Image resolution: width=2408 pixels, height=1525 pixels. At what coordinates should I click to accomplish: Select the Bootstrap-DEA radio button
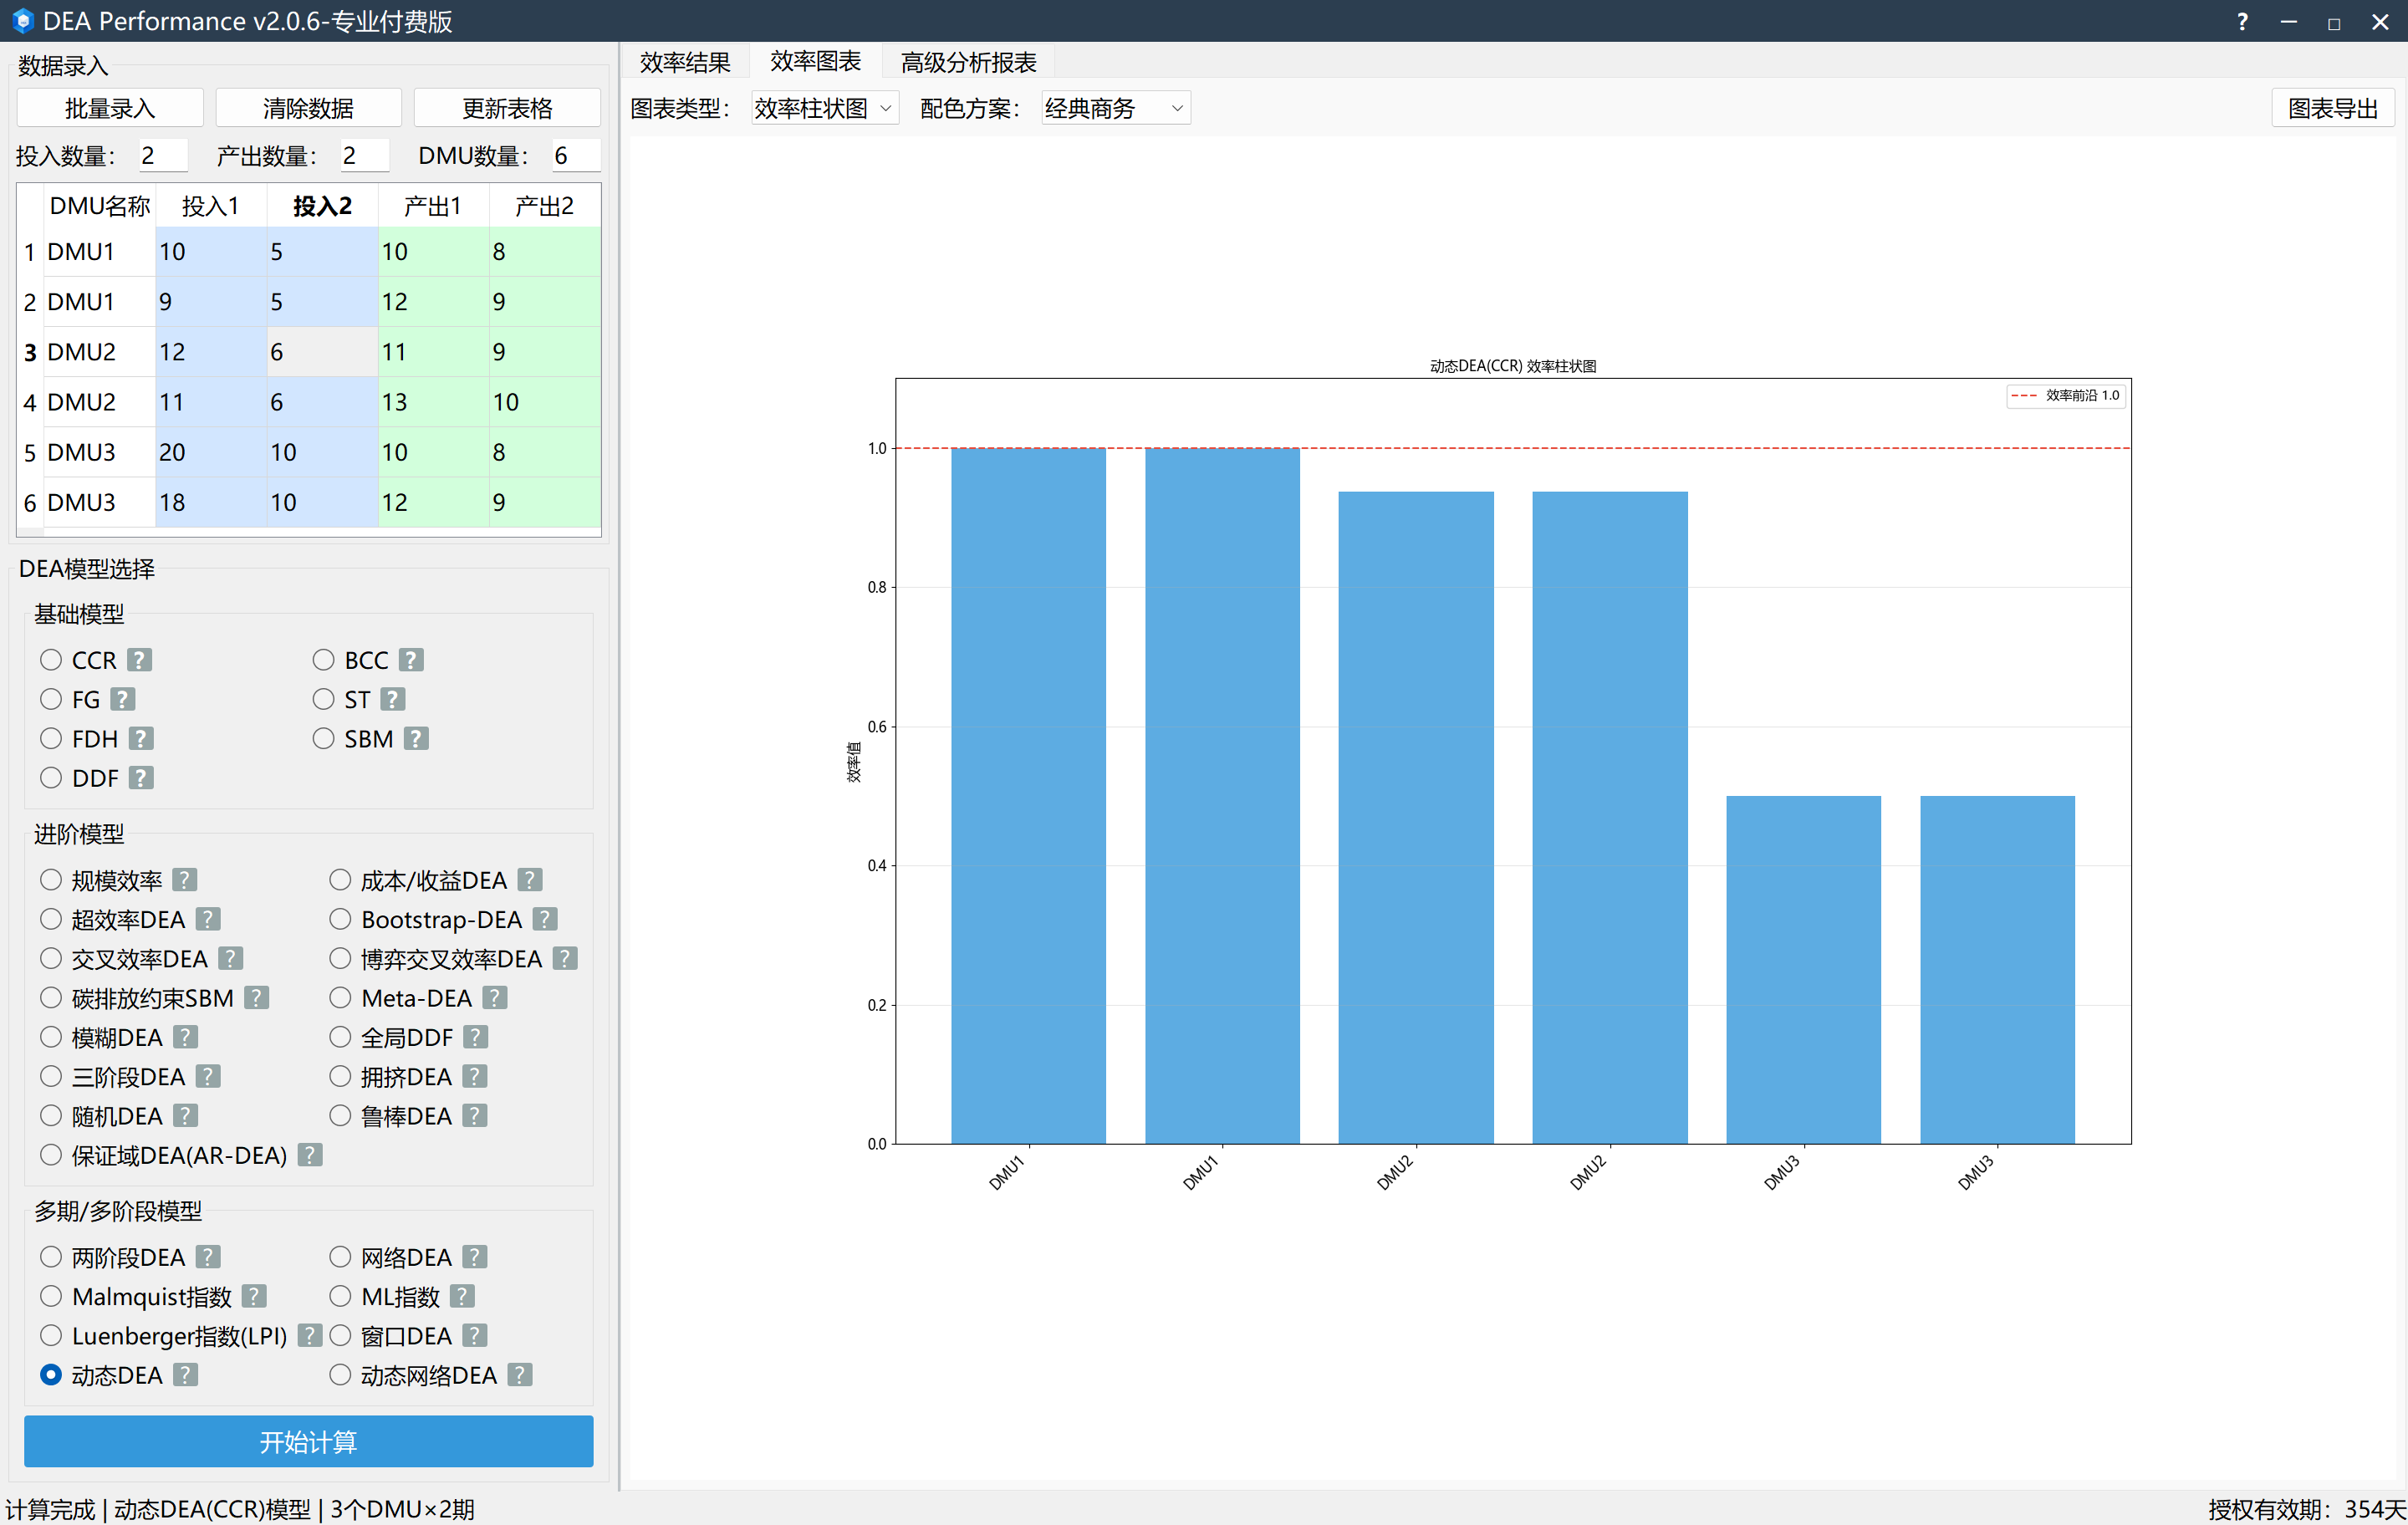[340, 919]
